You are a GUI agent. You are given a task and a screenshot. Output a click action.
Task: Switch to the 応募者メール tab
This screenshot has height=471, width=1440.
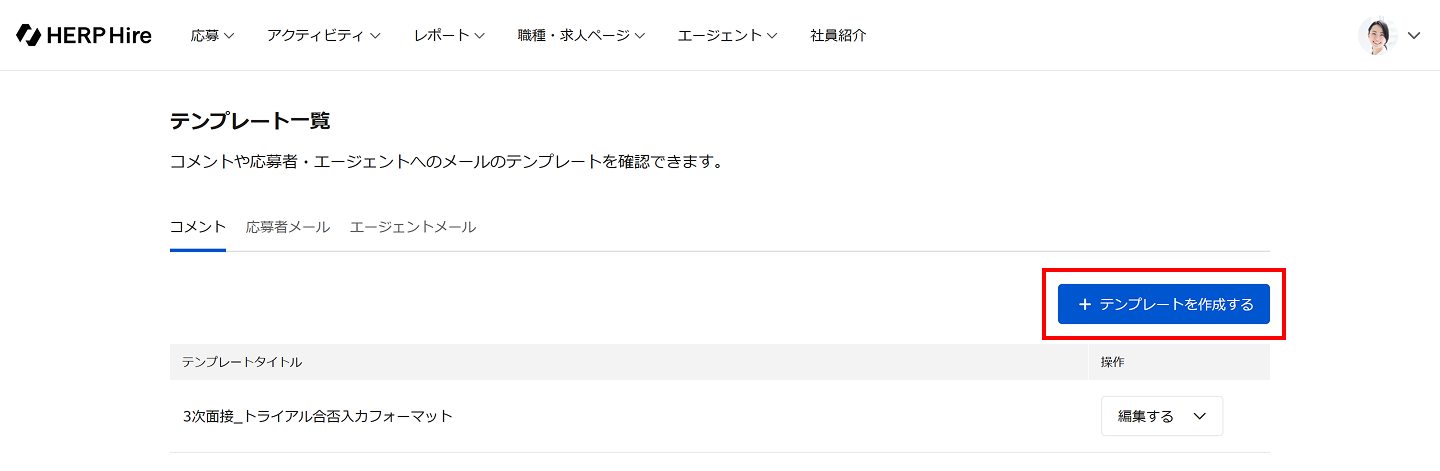[288, 227]
